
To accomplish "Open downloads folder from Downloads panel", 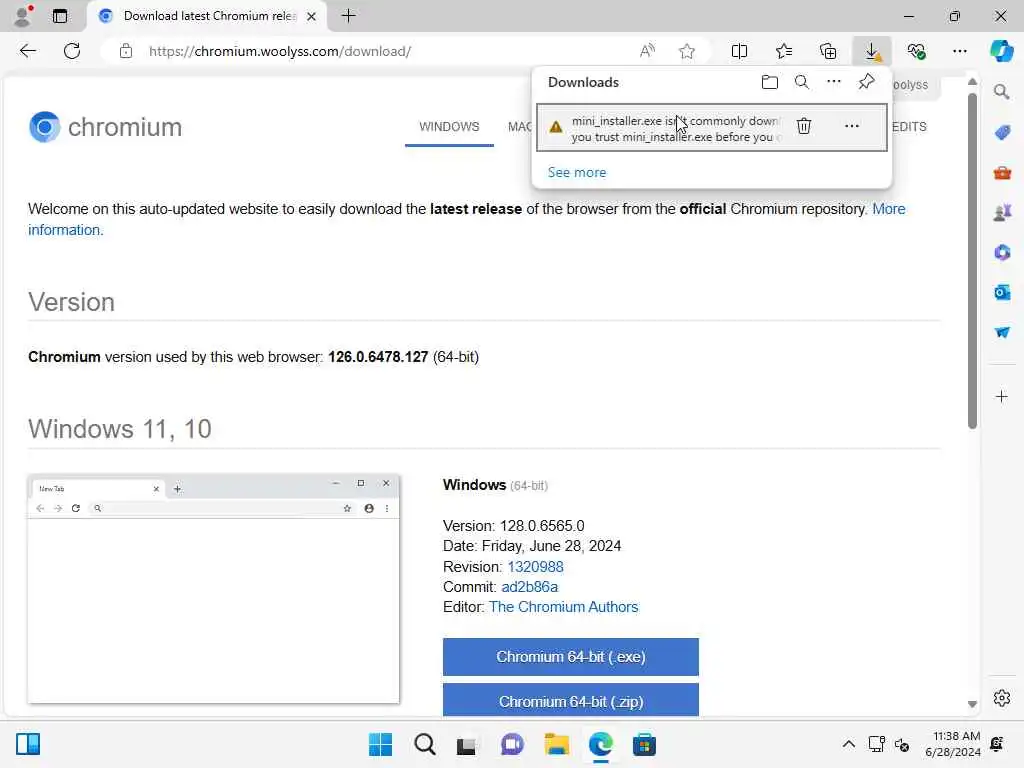I will (x=770, y=82).
